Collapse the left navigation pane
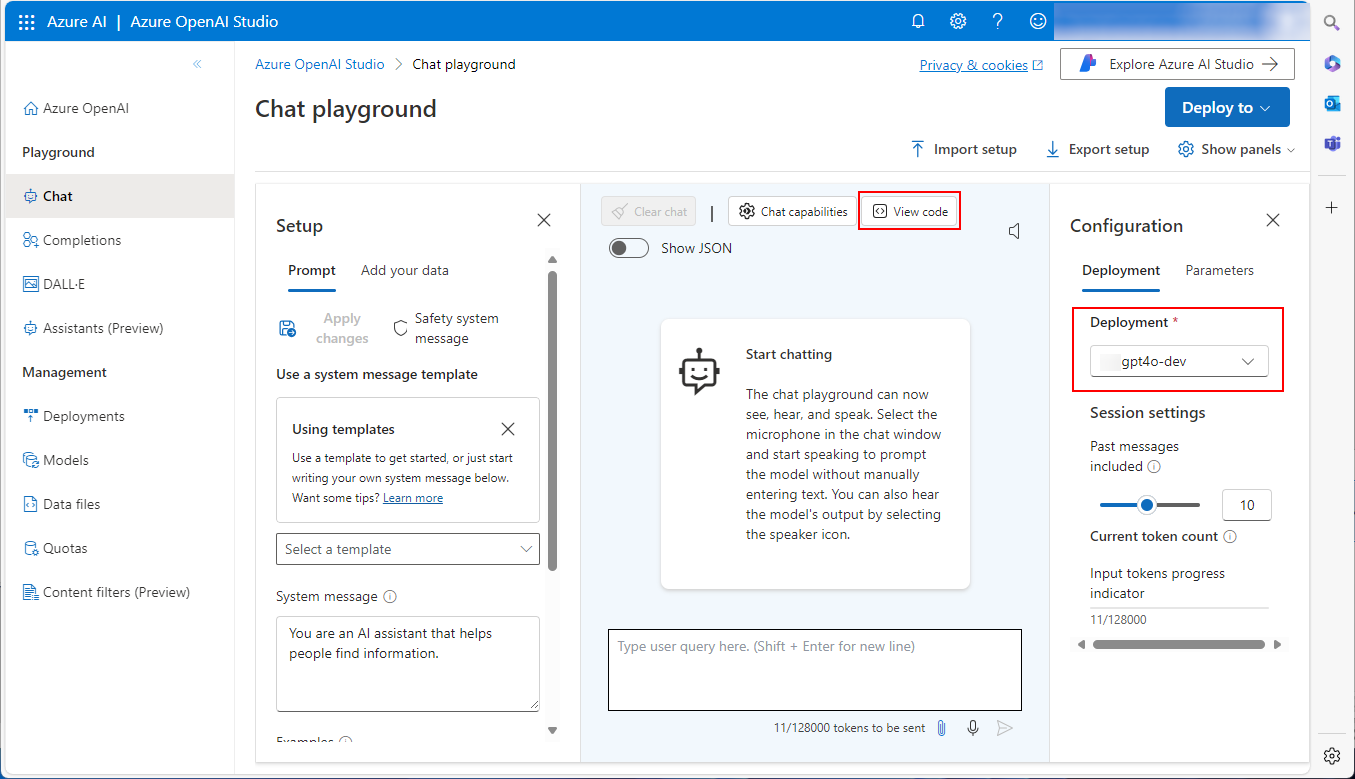Image resolution: width=1355 pixels, height=779 pixels. 197,64
